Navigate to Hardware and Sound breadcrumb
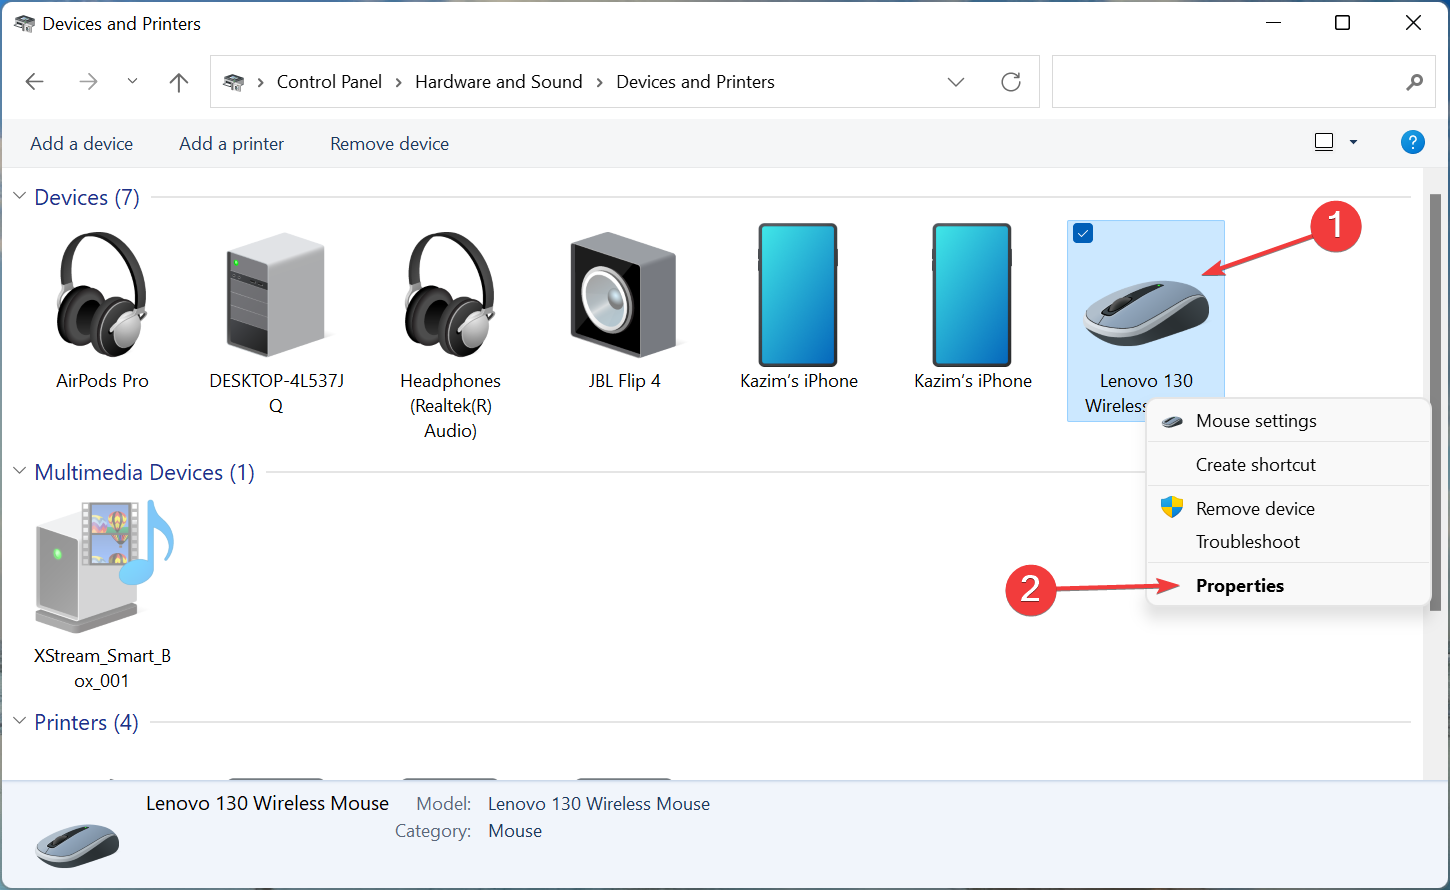This screenshot has width=1450, height=890. coord(499,82)
